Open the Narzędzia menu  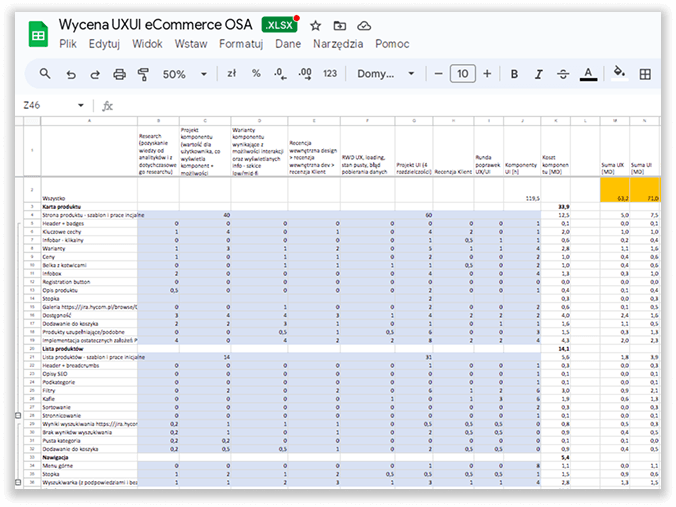click(x=338, y=44)
